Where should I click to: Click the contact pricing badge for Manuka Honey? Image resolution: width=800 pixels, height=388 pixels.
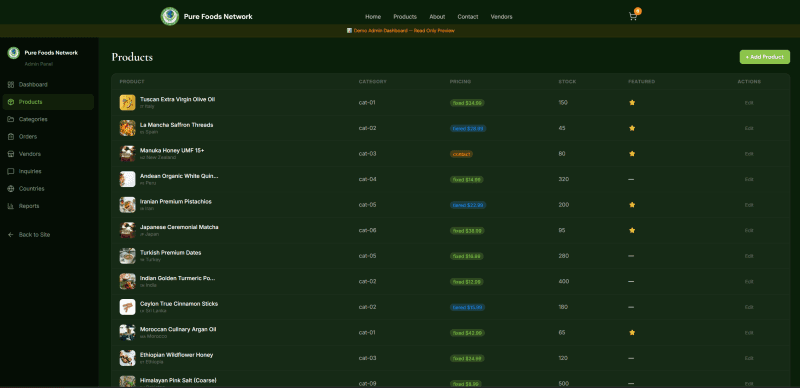point(461,154)
